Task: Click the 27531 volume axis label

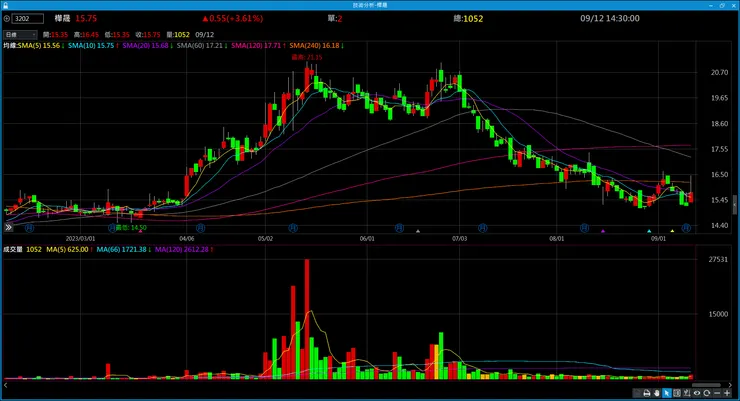Action: 718,259
